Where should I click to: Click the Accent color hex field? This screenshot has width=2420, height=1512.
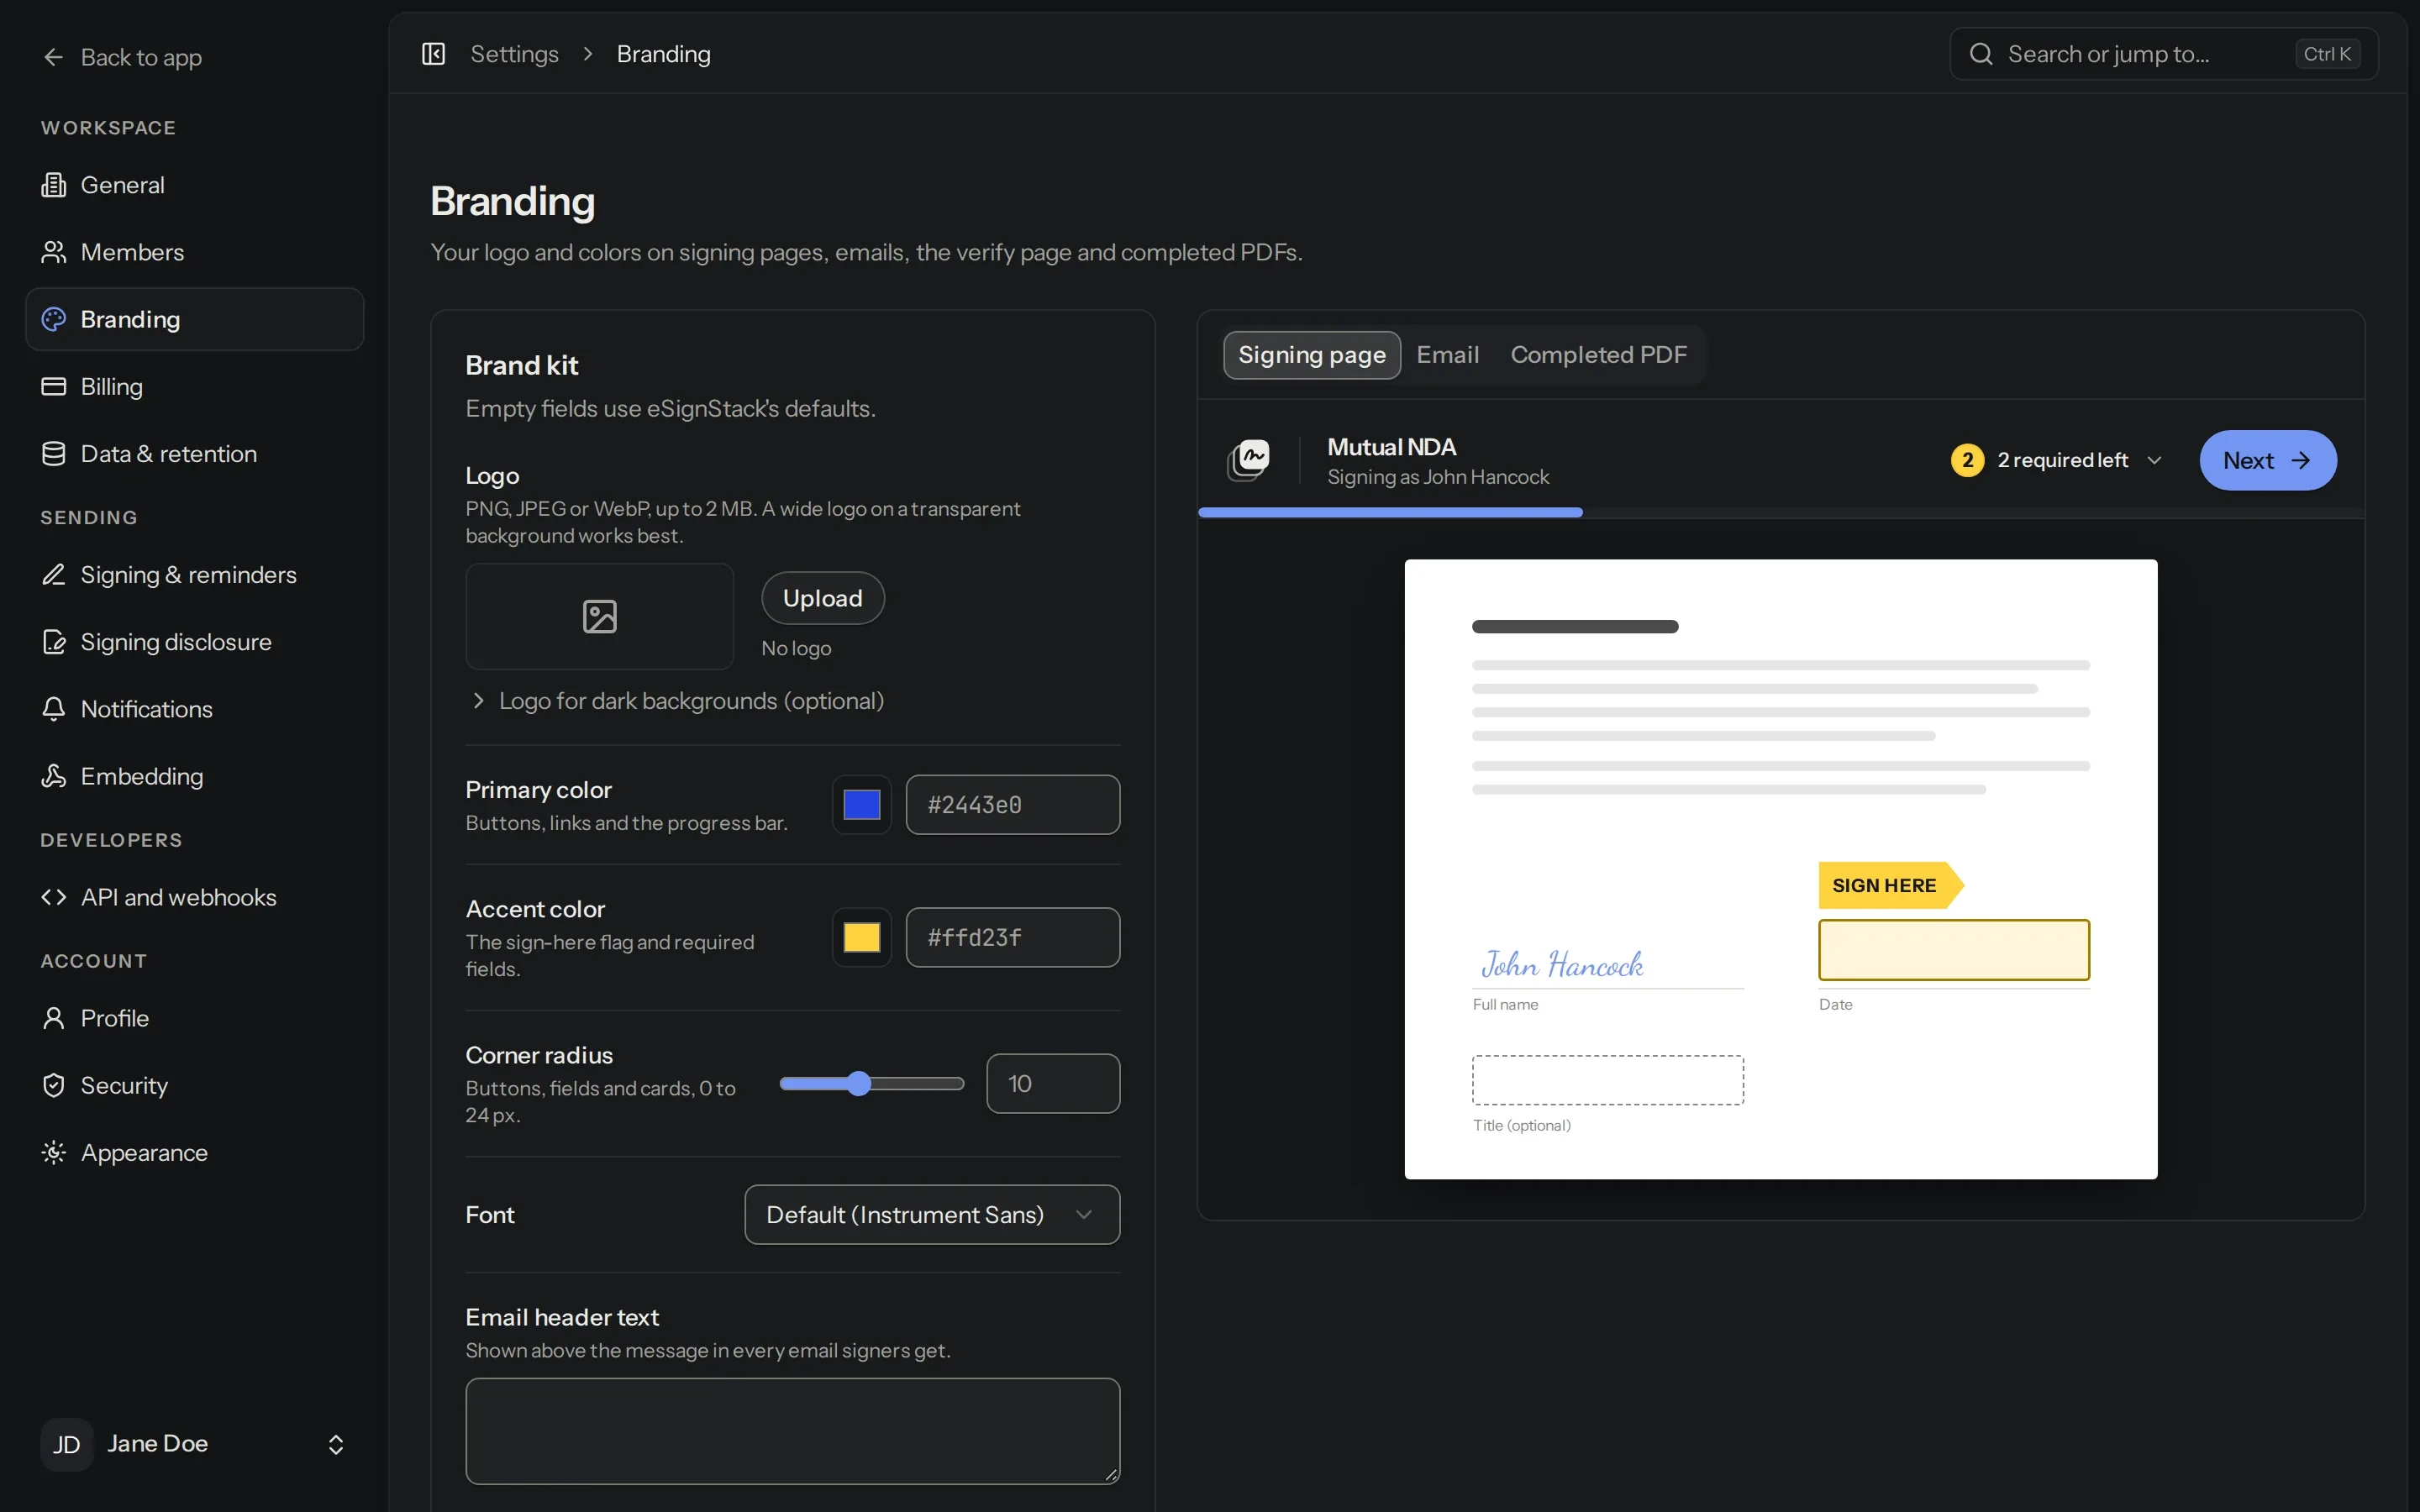(x=1013, y=937)
